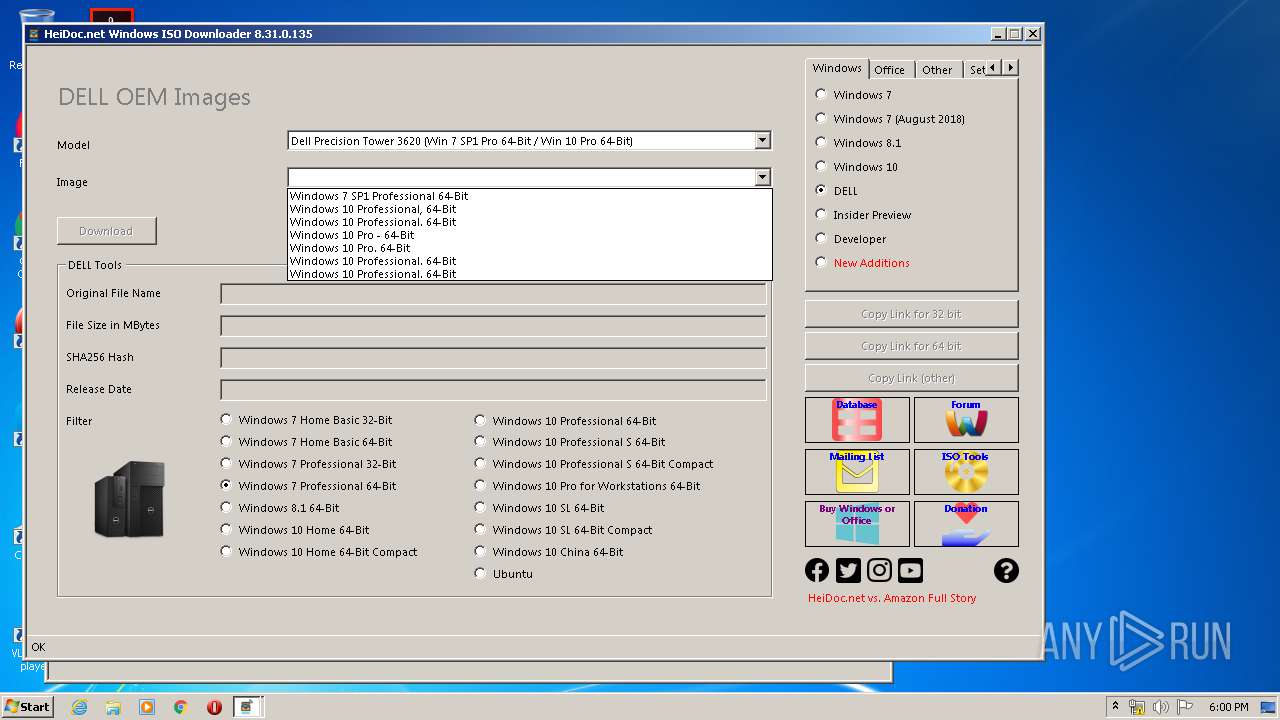Switch to the Office tab

889,70
